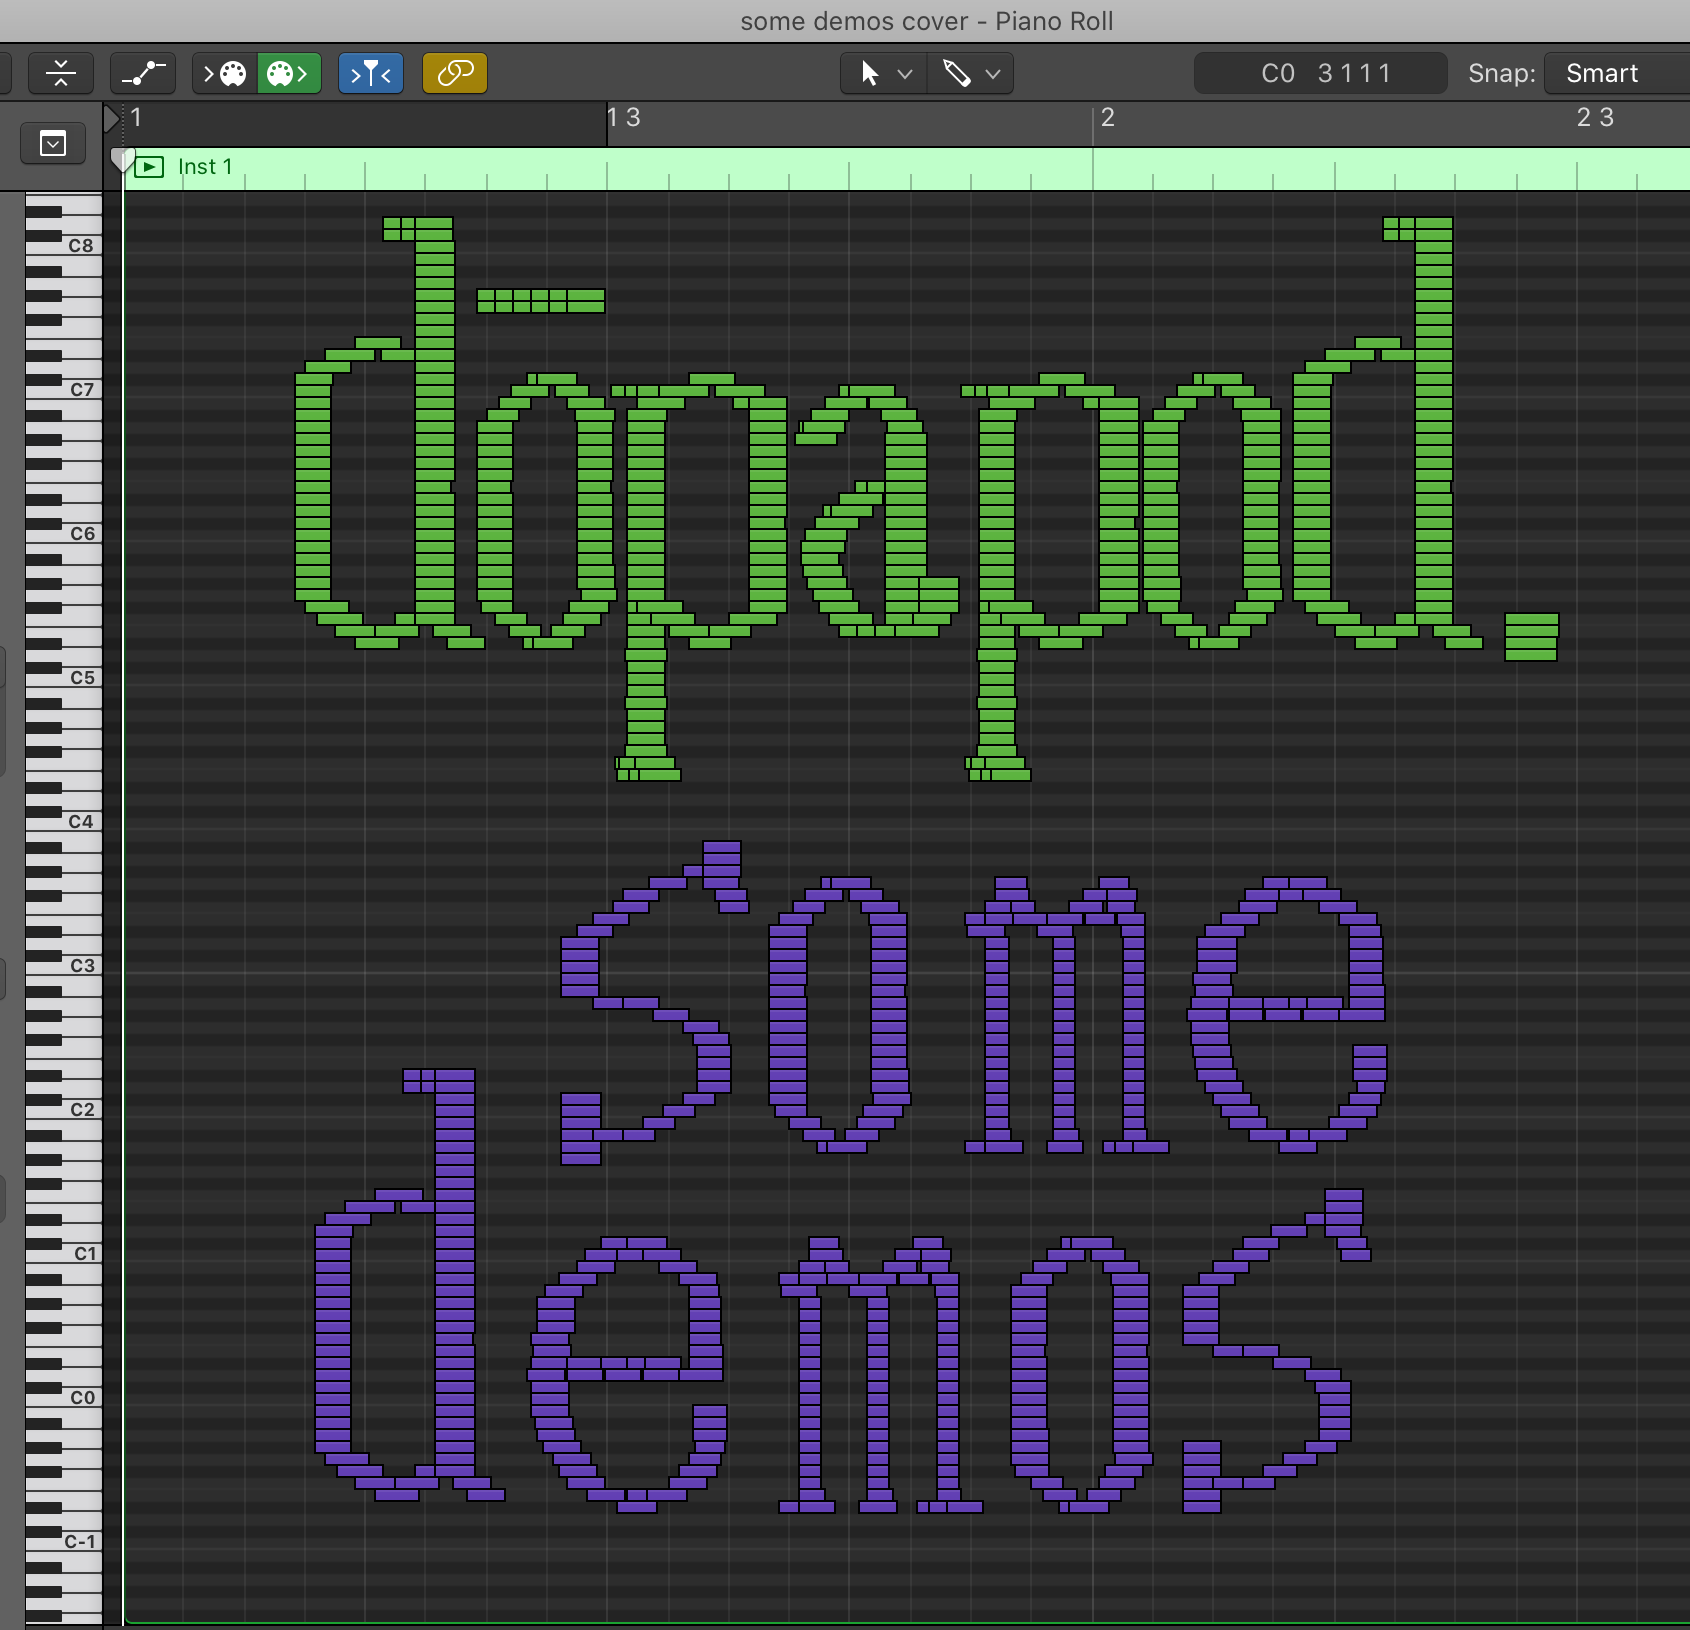Open the left-click tool dropdown arrow
The image size is (1690, 1630).
905,73
